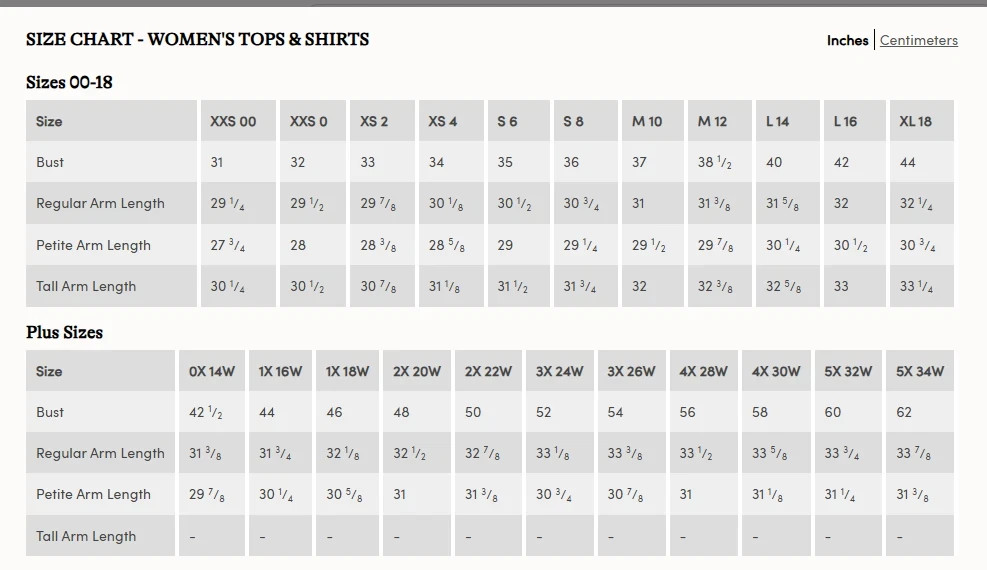Screen dimensions: 987x570
Task: Select the L 14 size header
Action: click(777, 121)
